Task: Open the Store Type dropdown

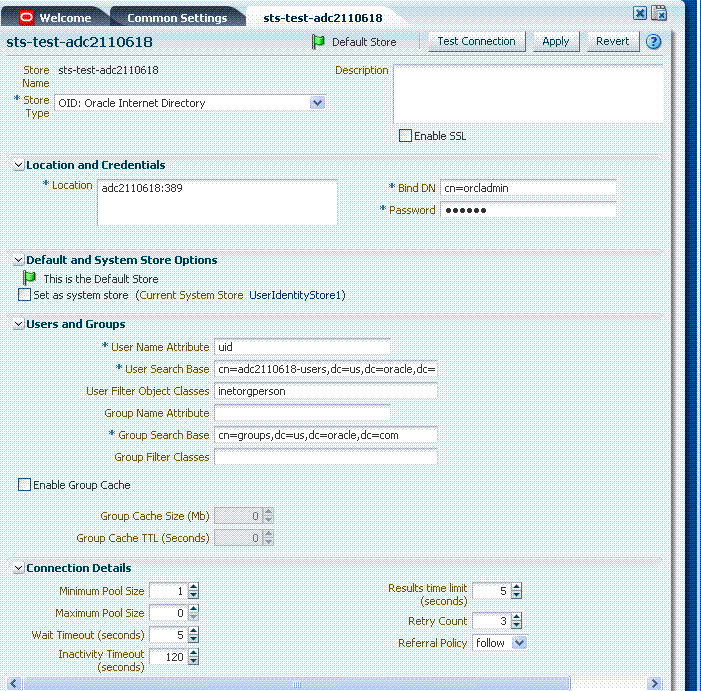Action: click(x=317, y=103)
